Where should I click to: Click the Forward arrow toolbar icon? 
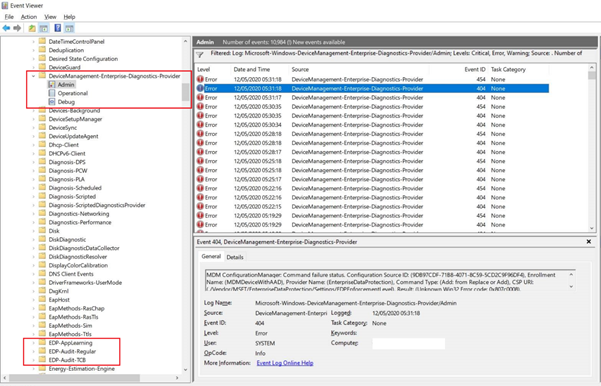pyautogui.click(x=17, y=28)
